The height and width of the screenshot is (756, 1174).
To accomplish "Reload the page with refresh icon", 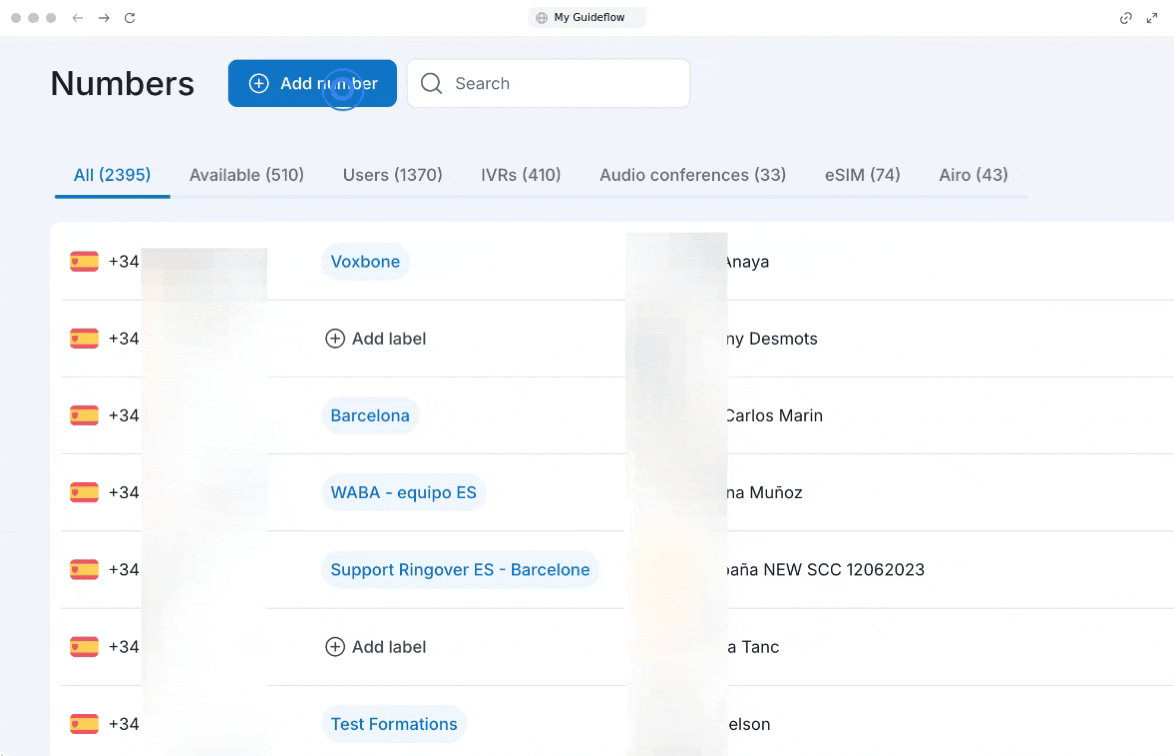I will click(130, 18).
